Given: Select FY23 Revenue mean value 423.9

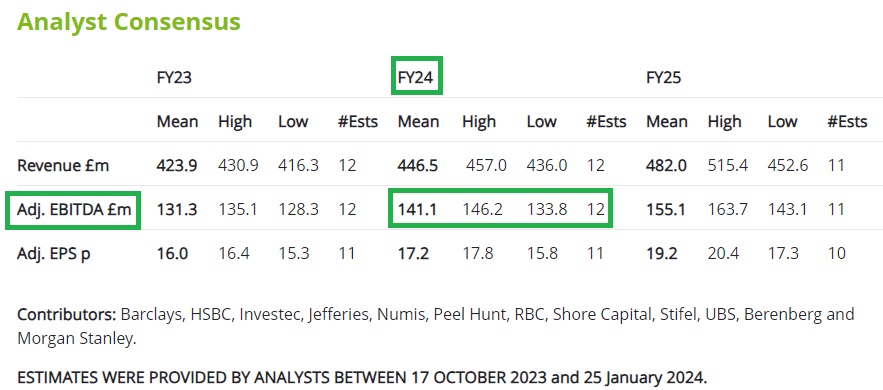Looking at the screenshot, I should tap(177, 165).
